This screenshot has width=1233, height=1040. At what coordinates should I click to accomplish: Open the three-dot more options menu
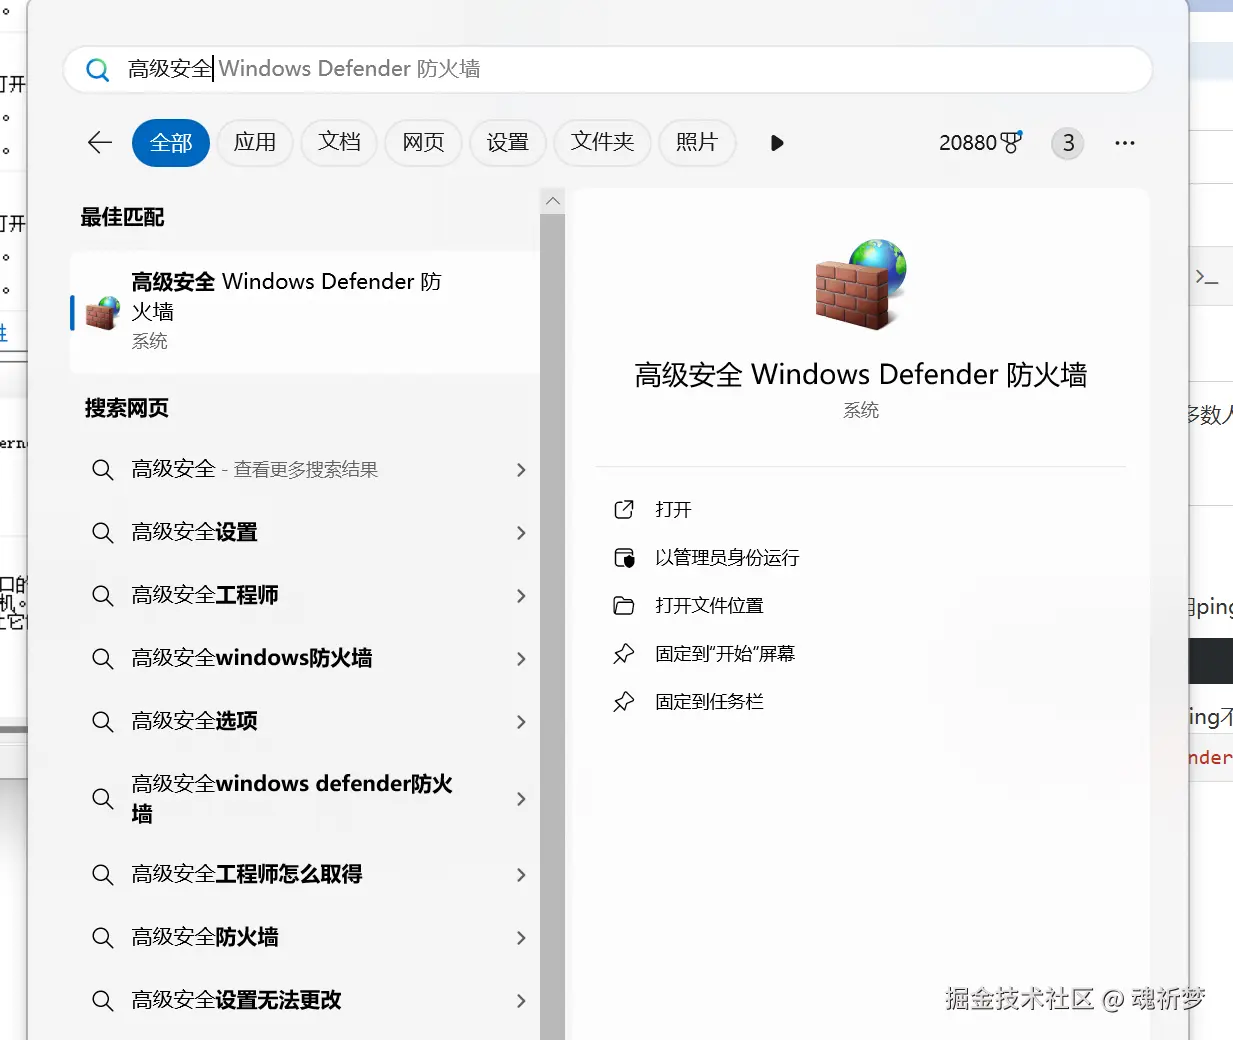[x=1125, y=143]
